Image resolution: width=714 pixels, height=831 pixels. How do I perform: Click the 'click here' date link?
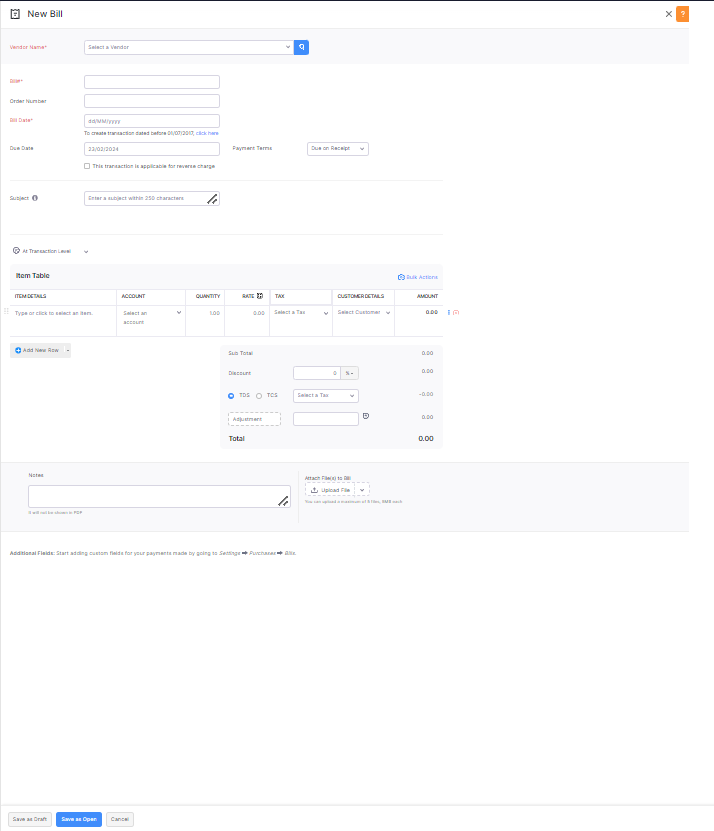[x=207, y=133]
